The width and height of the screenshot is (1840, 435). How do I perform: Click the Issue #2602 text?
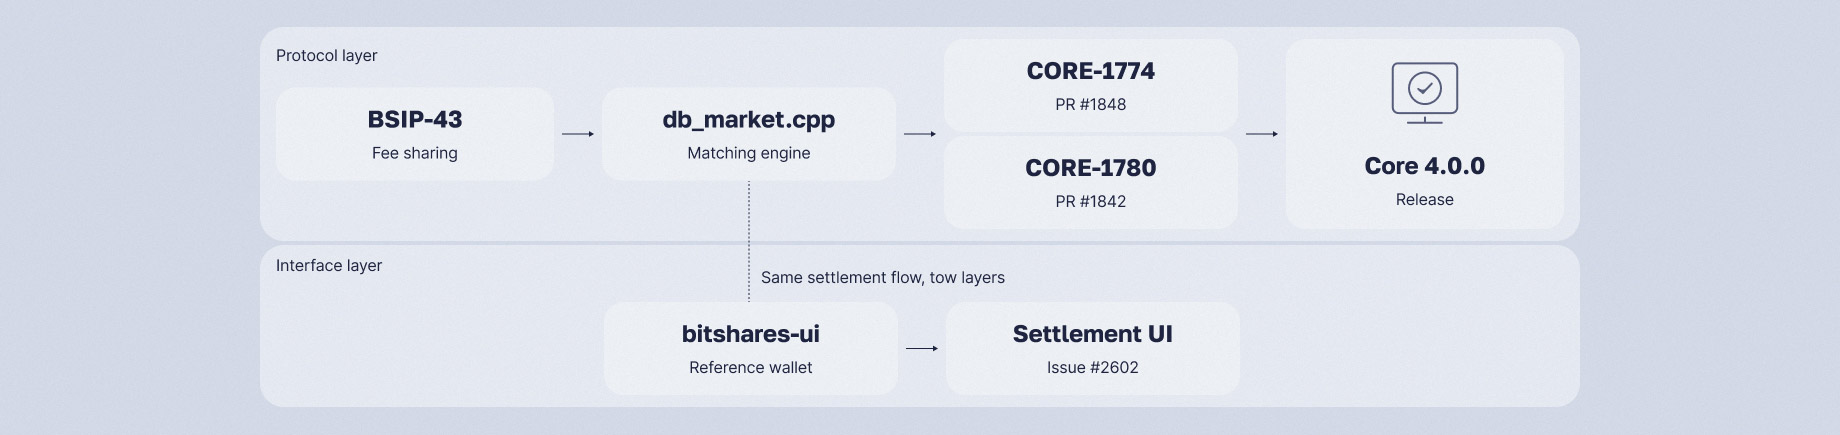click(1092, 367)
